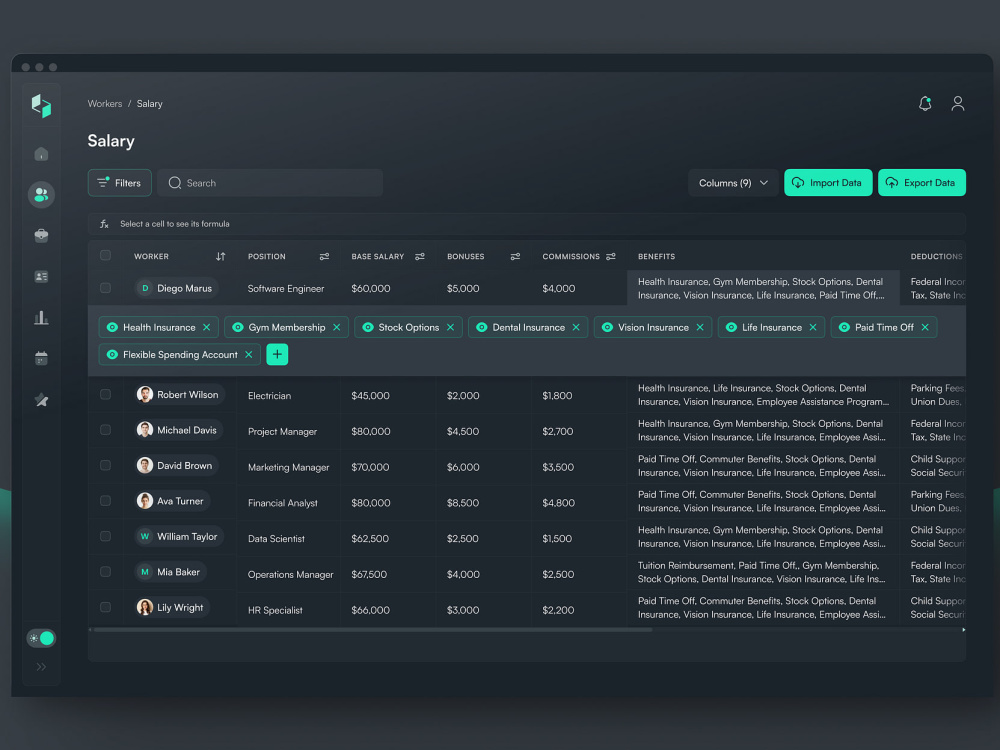Toggle Health Insurance tag eye icon

pyautogui.click(x=112, y=327)
